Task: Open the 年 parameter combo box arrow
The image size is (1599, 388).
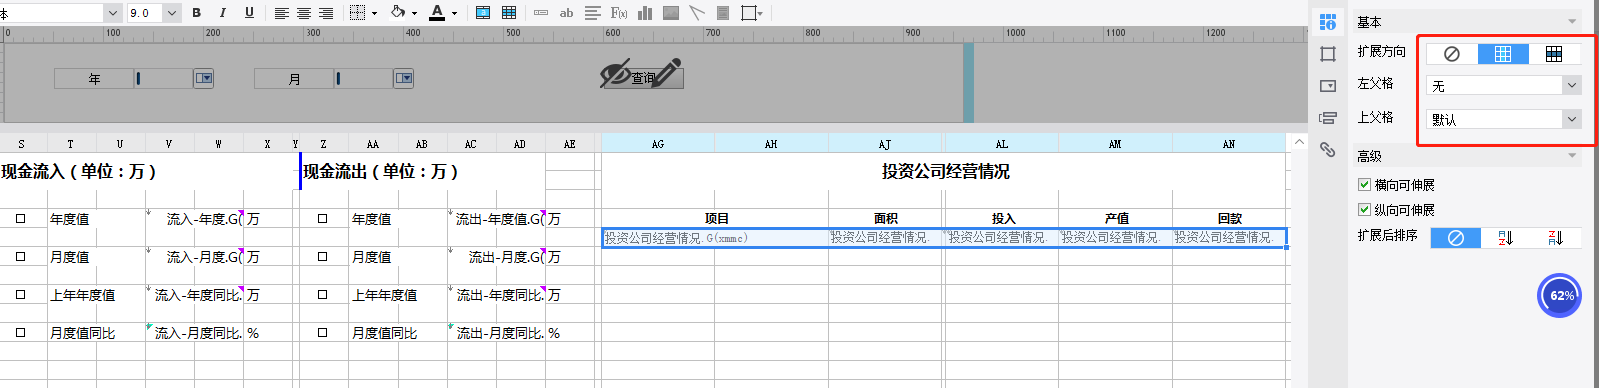Action: coord(204,78)
